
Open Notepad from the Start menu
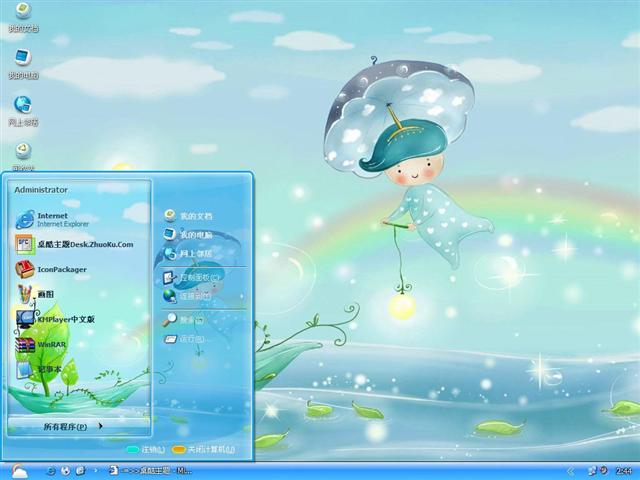38,369
